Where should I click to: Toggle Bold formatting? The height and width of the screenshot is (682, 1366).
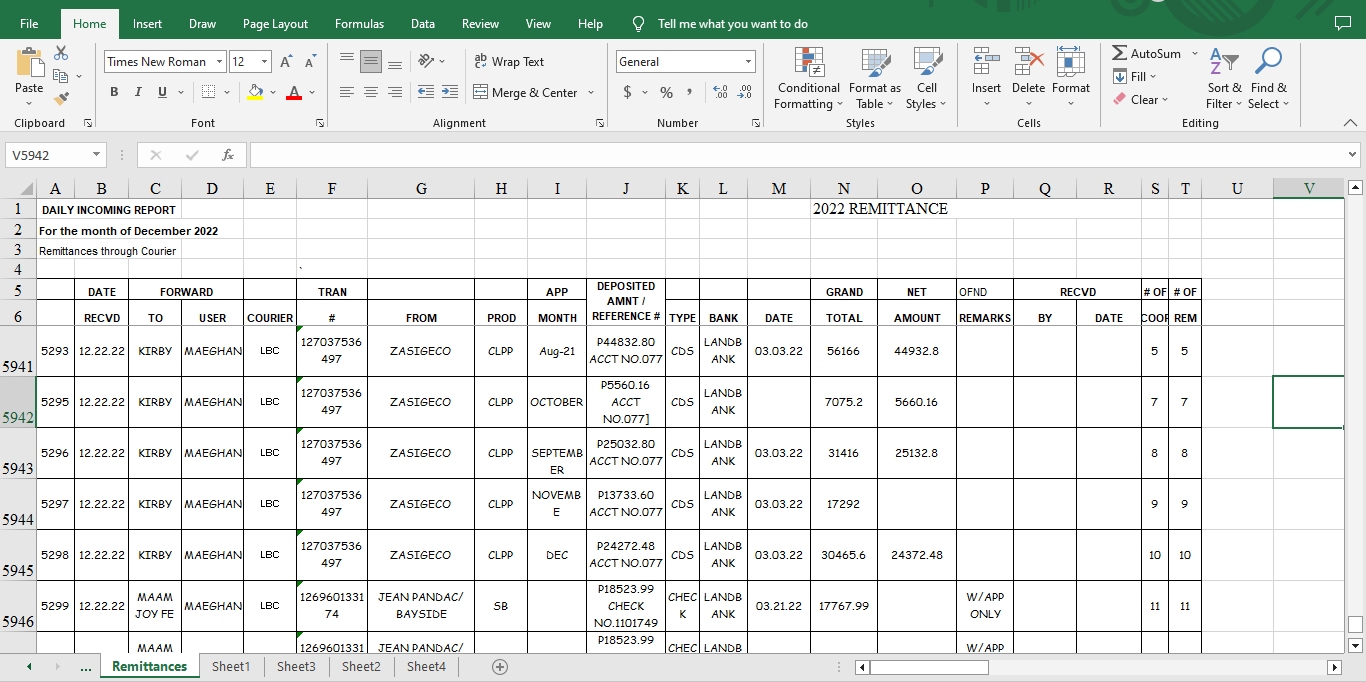pyautogui.click(x=113, y=92)
